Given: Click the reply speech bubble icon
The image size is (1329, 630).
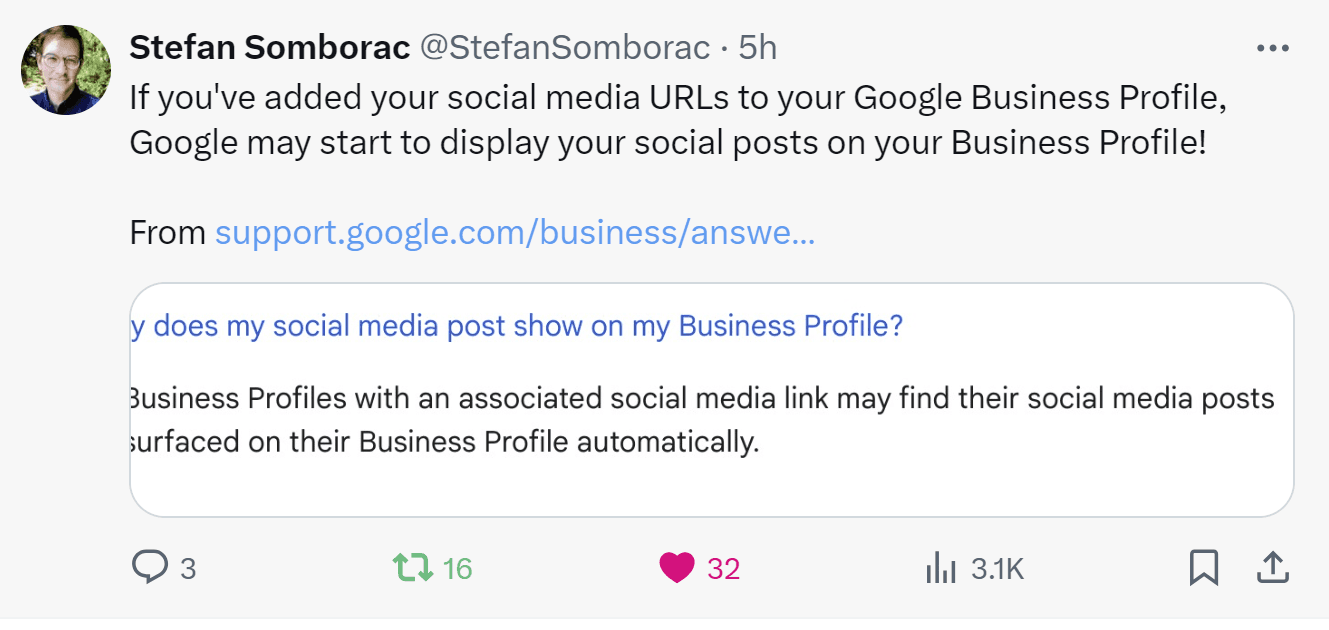Looking at the screenshot, I should 149,568.
